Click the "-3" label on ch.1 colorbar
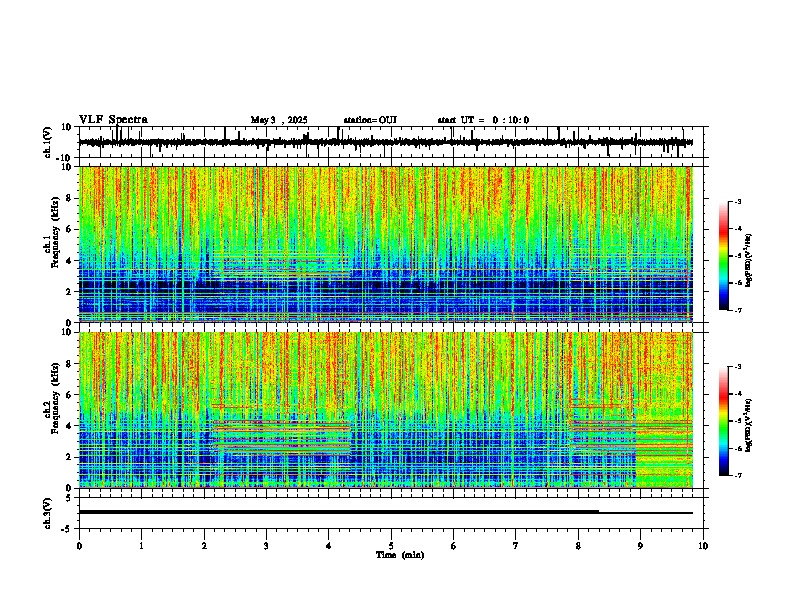 [x=737, y=201]
